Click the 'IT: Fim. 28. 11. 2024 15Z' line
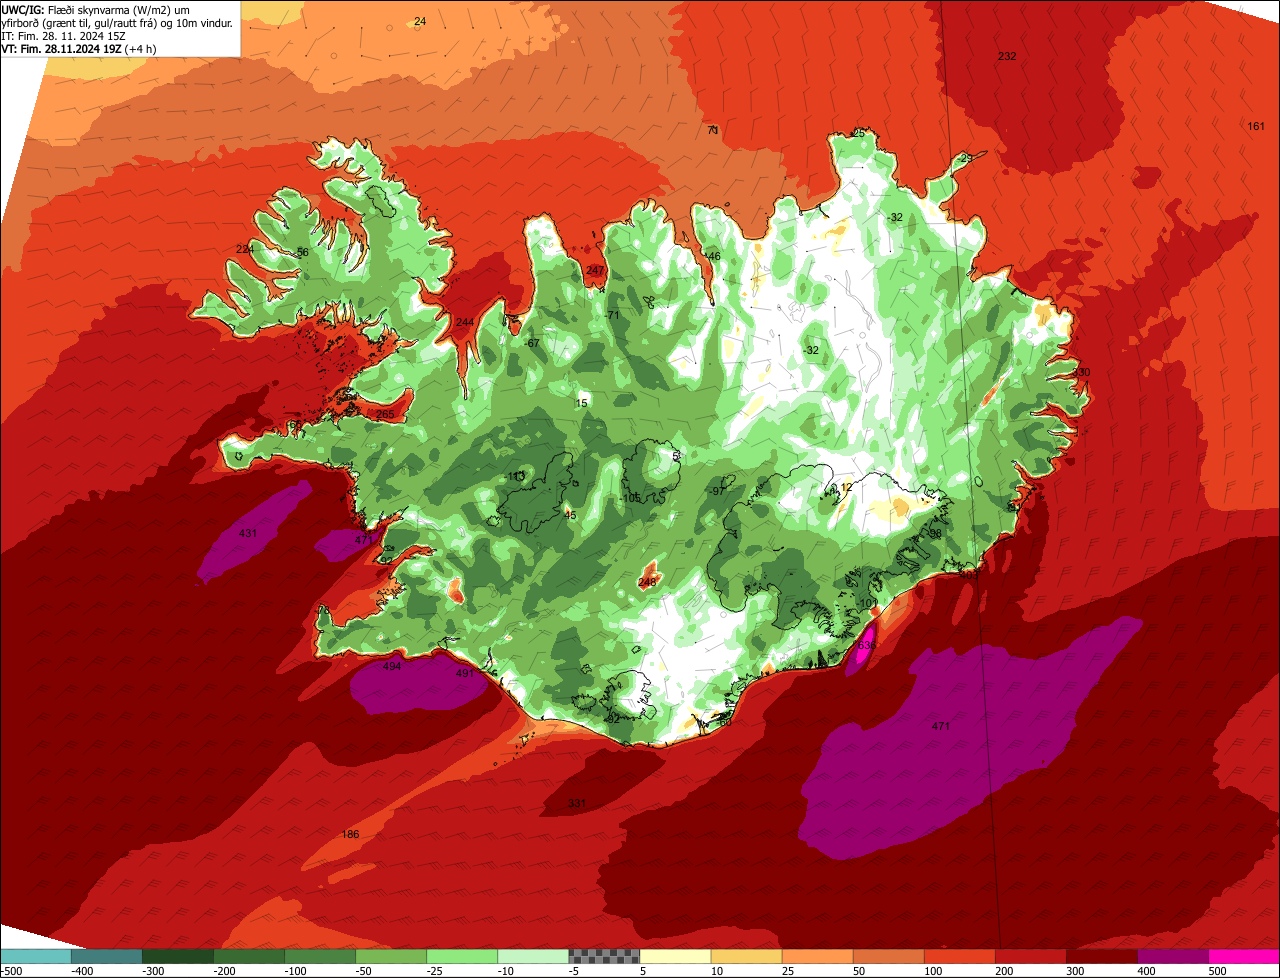1280x978 pixels. pos(64,35)
